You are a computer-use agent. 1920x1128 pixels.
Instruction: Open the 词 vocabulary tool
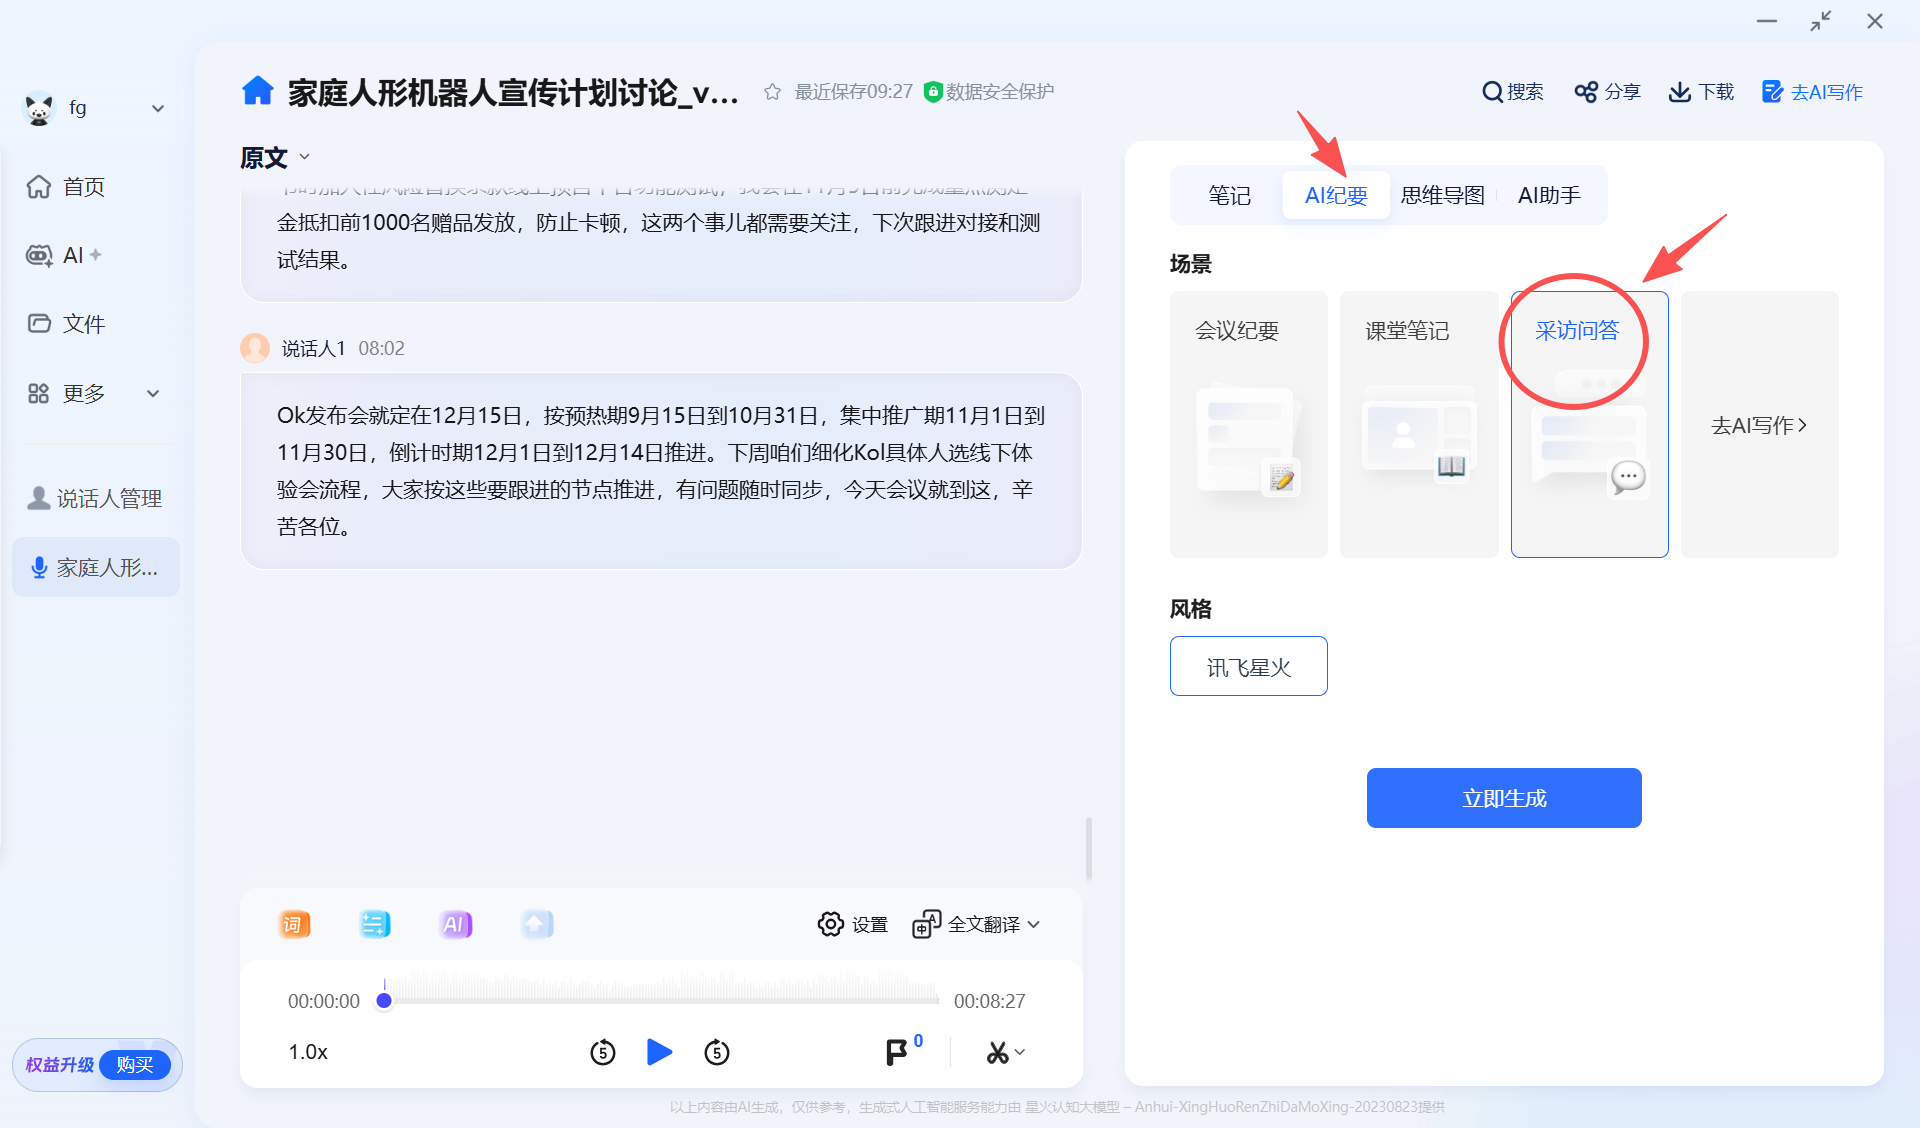[x=294, y=924]
